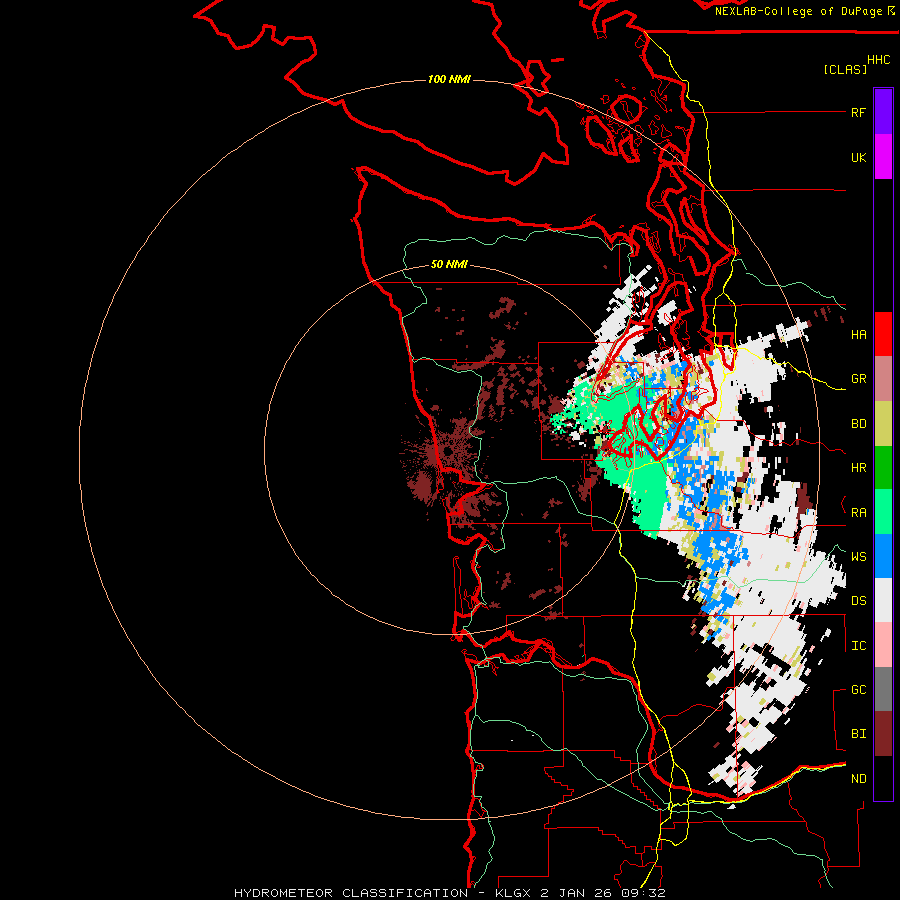Viewport: 900px width, 900px height.
Task: Click the DS white legend swatch
Action: pos(883,600)
